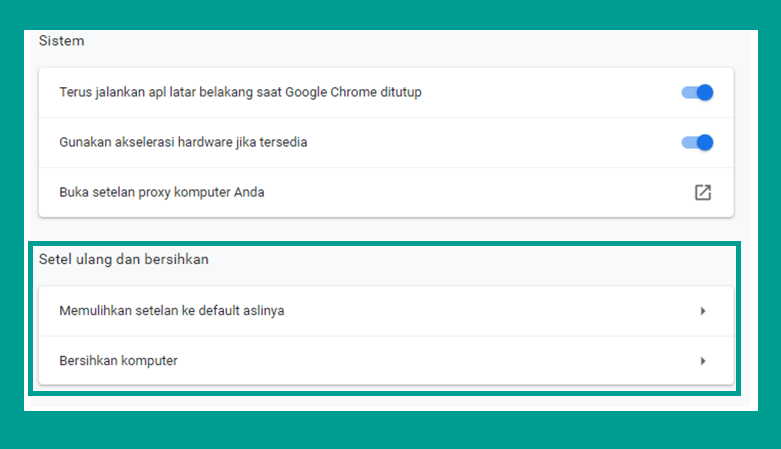781x449 pixels.
Task: Click blue knob of background apps switch
Action: pyautogui.click(x=705, y=92)
